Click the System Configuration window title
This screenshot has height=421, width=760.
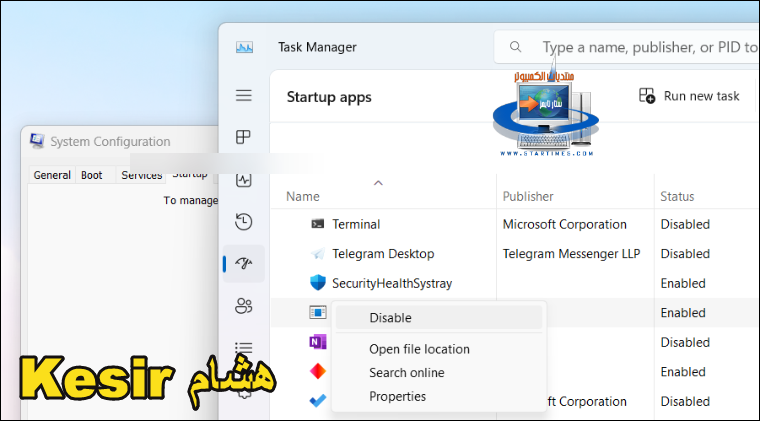[x=111, y=141]
